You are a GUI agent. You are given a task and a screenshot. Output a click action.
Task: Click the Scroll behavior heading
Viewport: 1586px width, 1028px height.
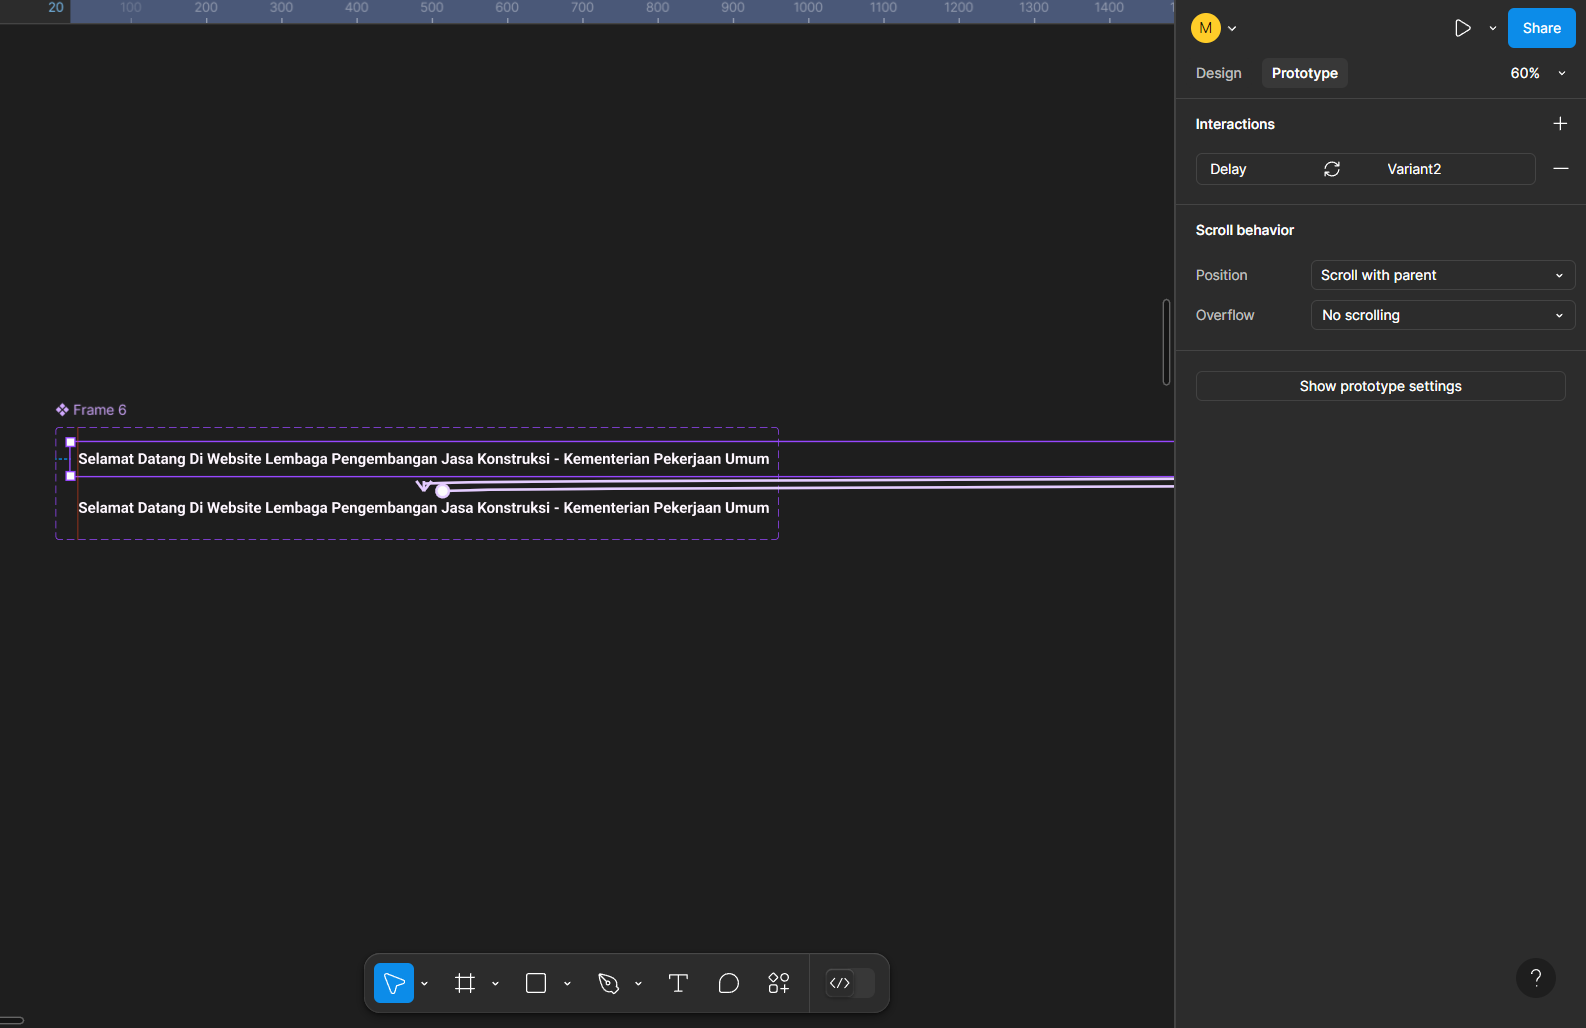click(x=1245, y=230)
